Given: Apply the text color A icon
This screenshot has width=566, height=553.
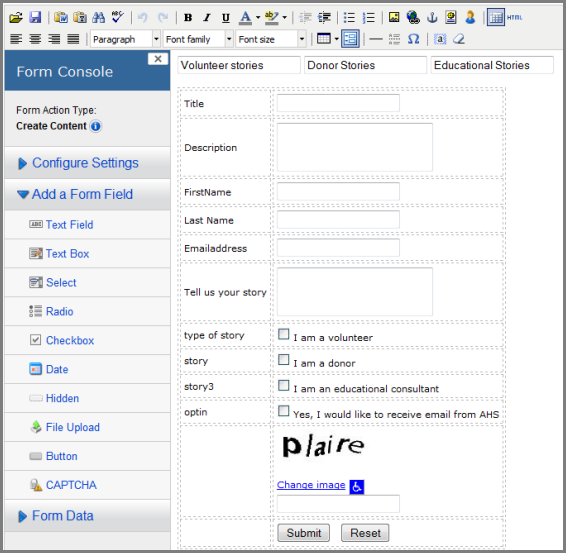Looking at the screenshot, I should [x=245, y=17].
